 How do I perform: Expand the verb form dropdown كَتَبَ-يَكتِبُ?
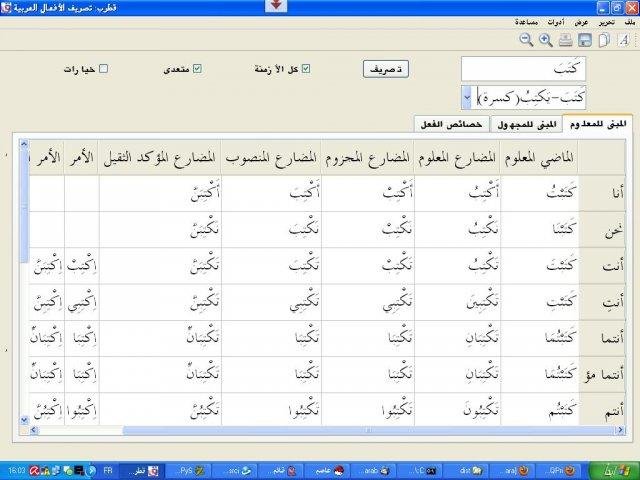coord(468,97)
